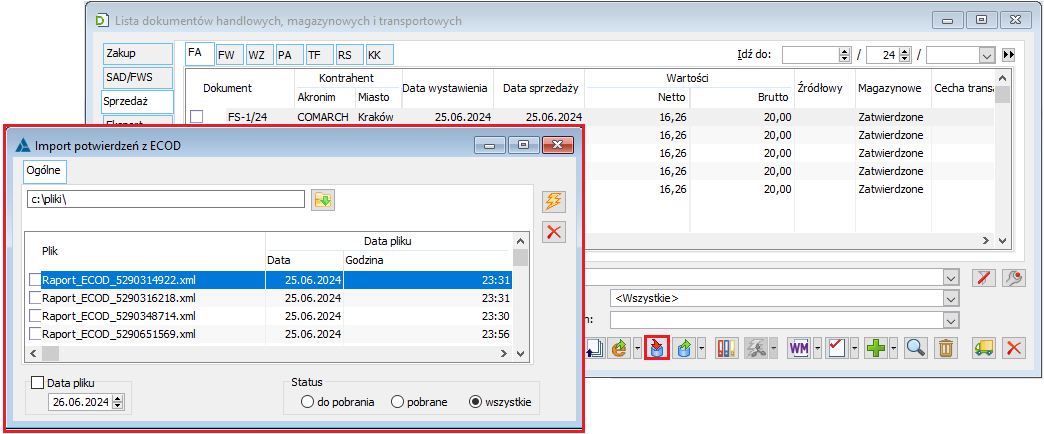The height and width of the screenshot is (434, 1044).
Task: Select the Ogólne tab in import dialog
Action: (45, 172)
